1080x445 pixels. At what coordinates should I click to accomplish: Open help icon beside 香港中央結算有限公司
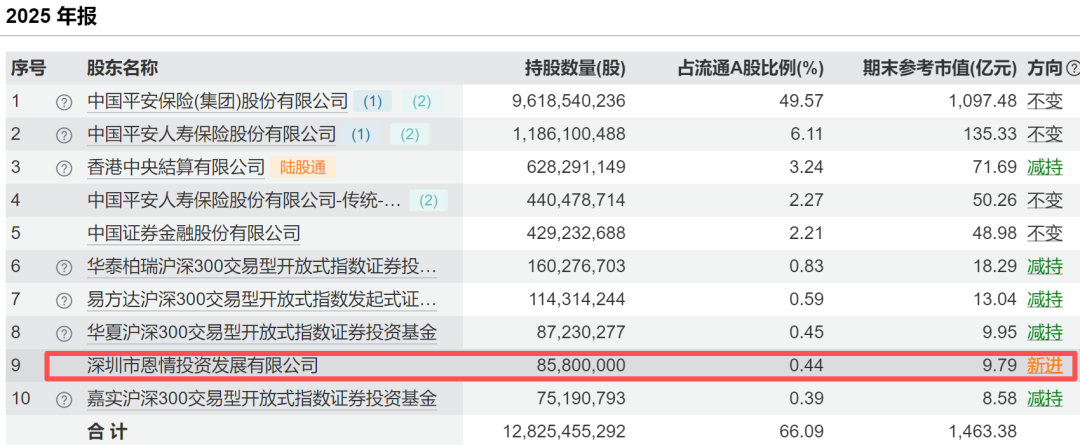[63, 167]
